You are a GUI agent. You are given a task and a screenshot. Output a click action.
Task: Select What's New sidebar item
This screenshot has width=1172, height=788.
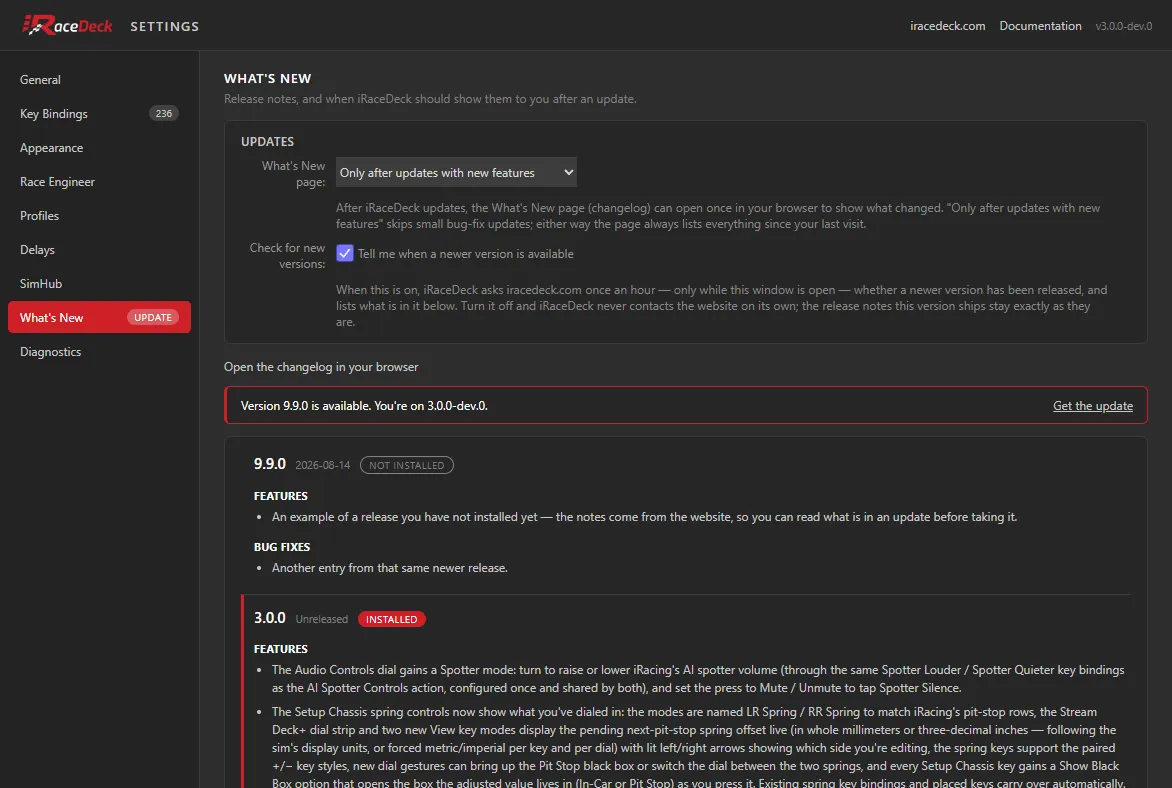click(x=99, y=317)
